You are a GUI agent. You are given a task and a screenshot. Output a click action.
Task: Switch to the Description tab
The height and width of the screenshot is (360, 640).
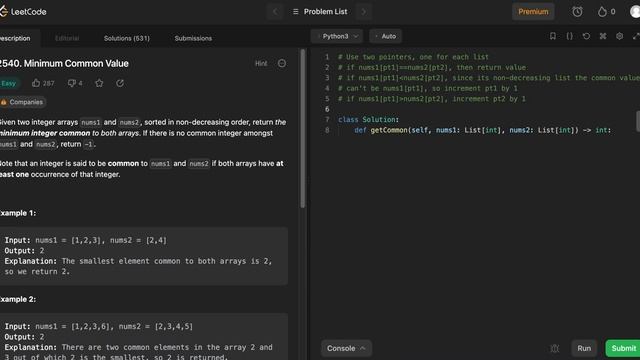pyautogui.click(x=15, y=38)
